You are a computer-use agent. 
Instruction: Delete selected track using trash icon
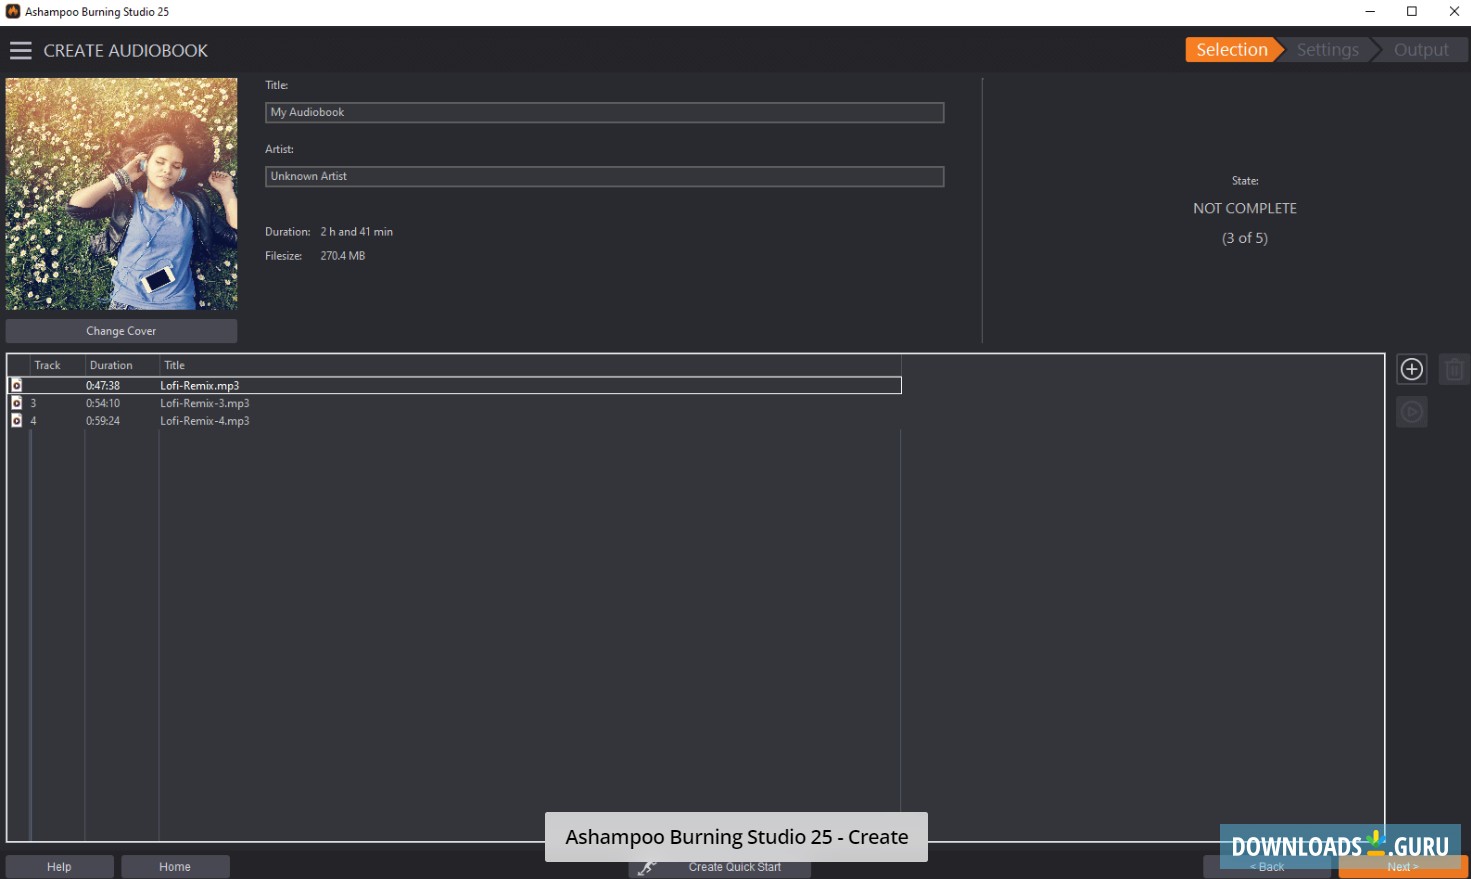(1454, 369)
